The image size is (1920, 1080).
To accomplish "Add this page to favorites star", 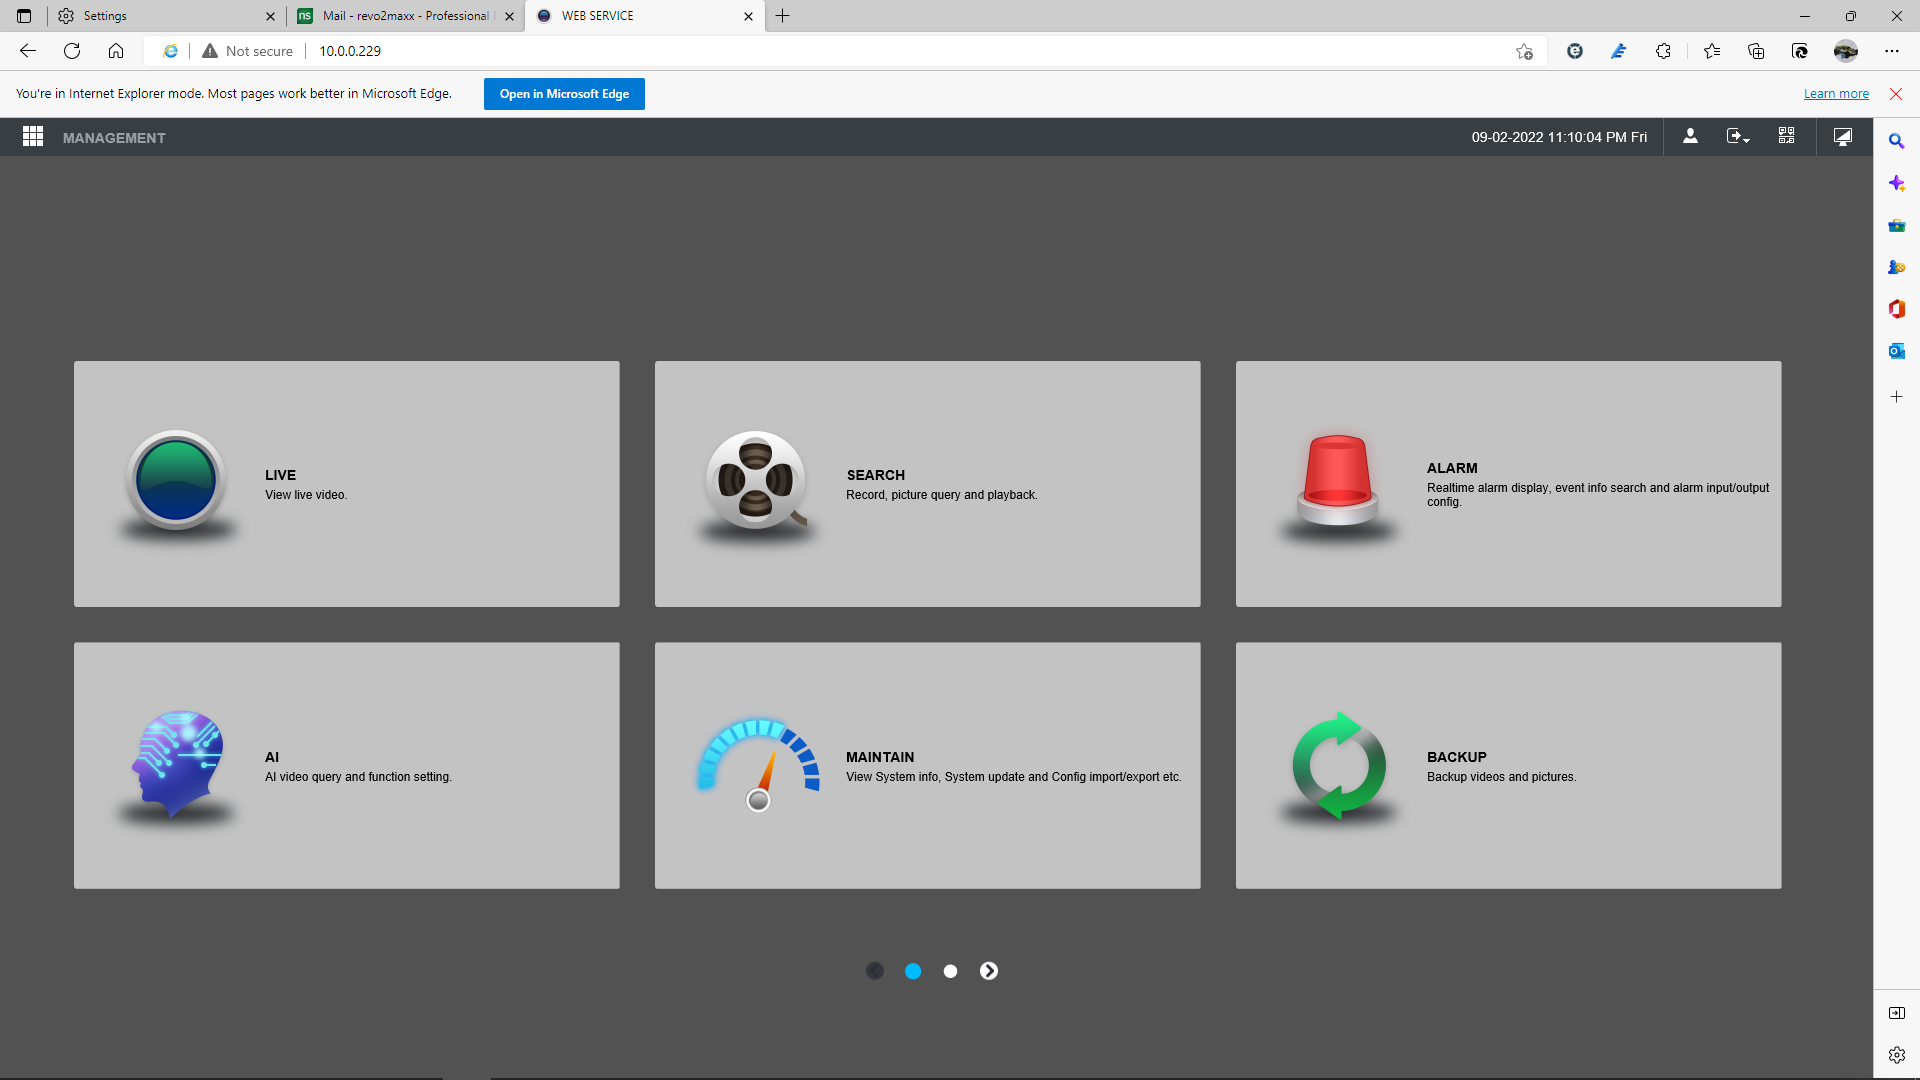I will pyautogui.click(x=1524, y=51).
